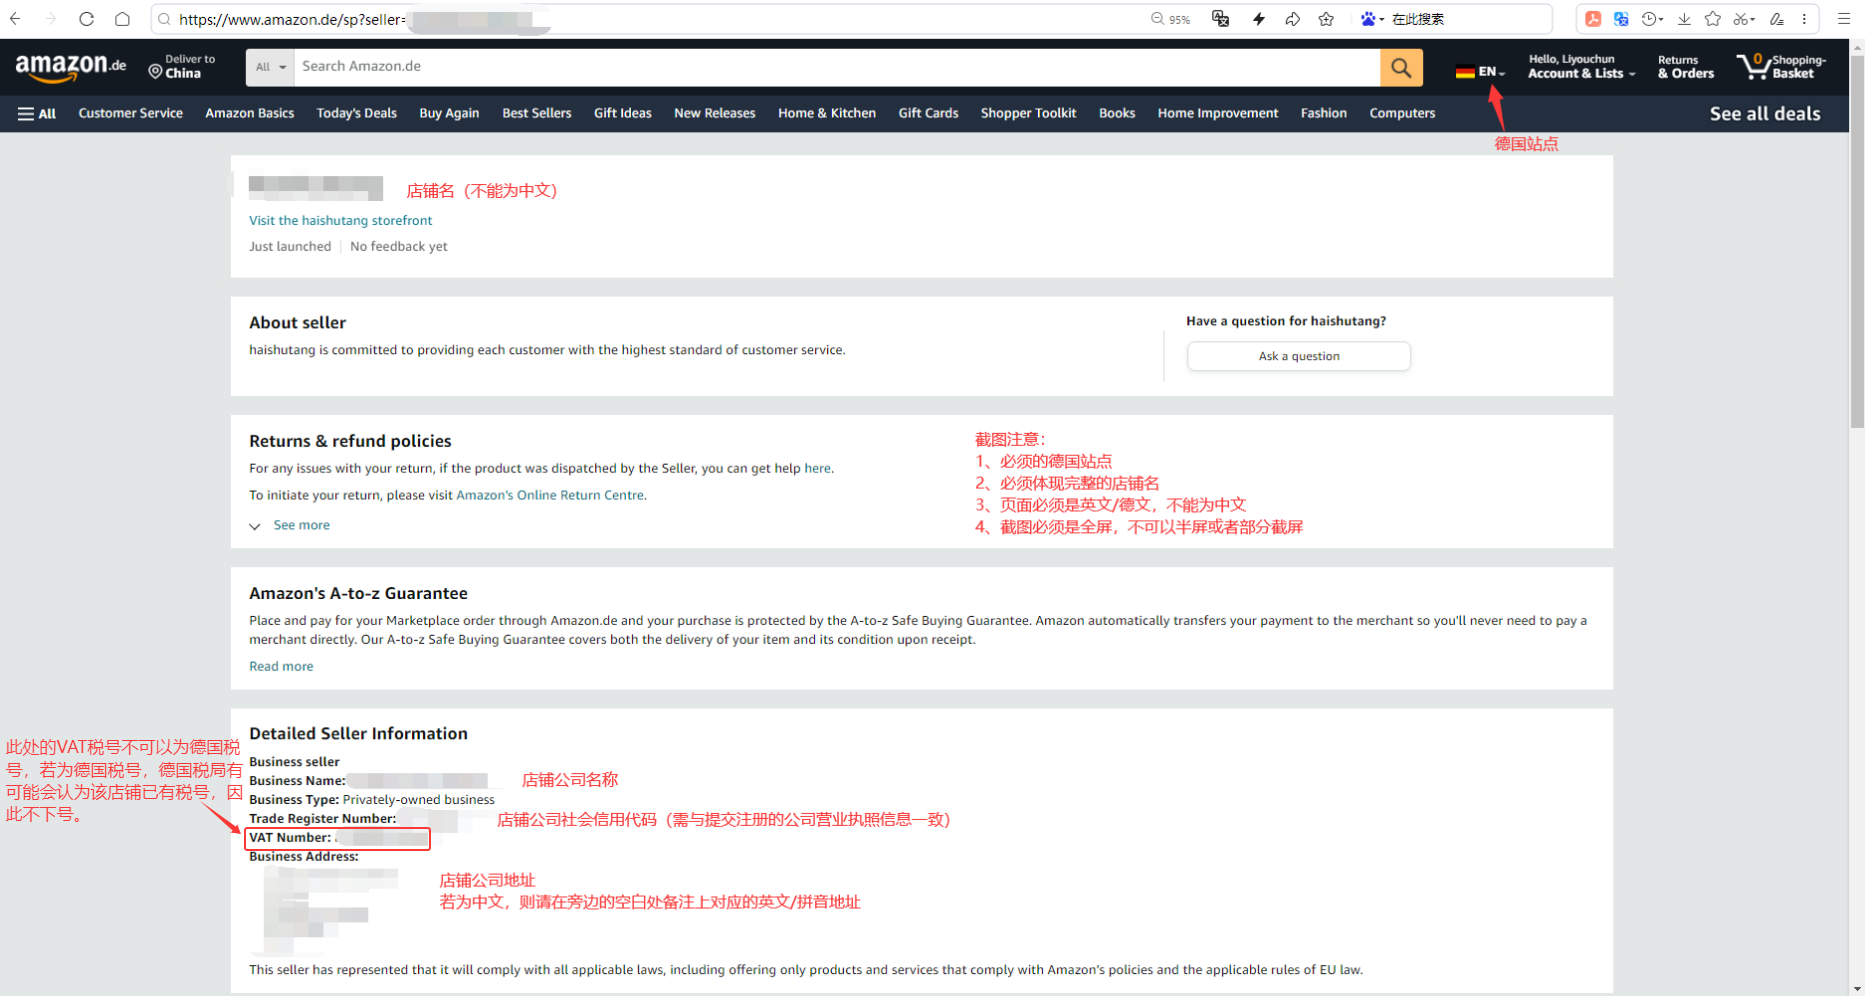
Task: Click the lightning speed mode icon
Action: pos(1258,19)
